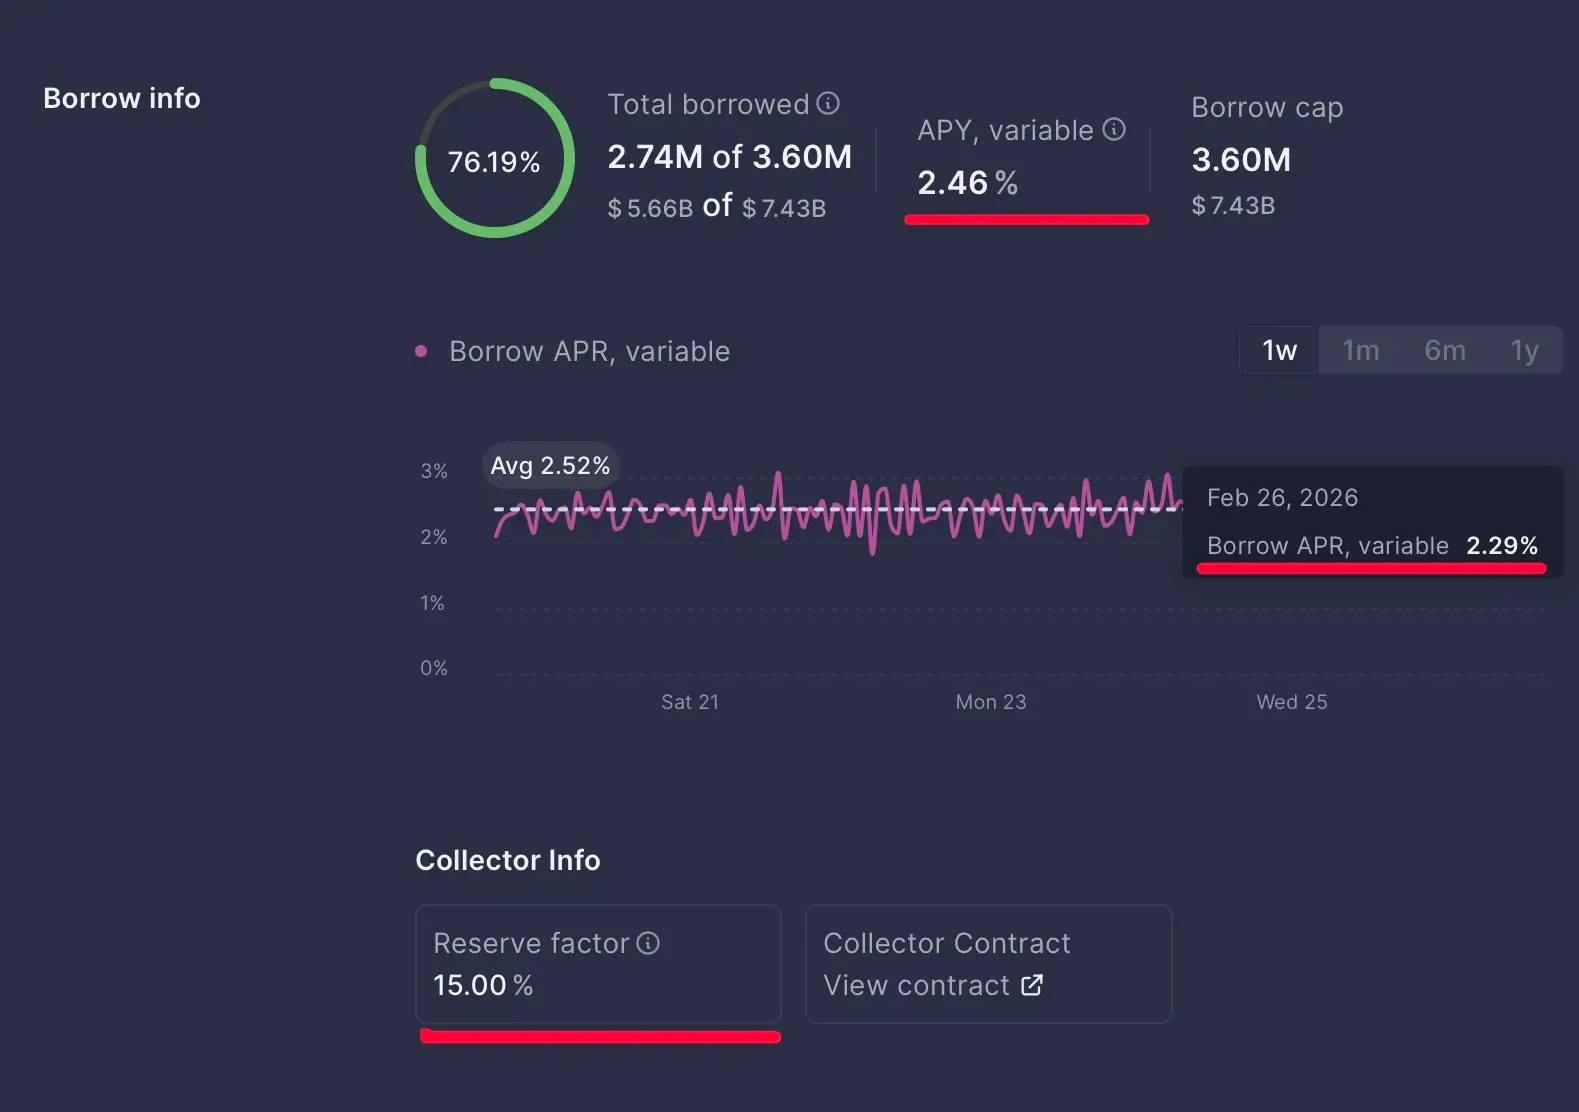Image resolution: width=1579 pixels, height=1112 pixels.
Task: Click the pink Borrow APR legend dot
Action: pyautogui.click(x=421, y=351)
